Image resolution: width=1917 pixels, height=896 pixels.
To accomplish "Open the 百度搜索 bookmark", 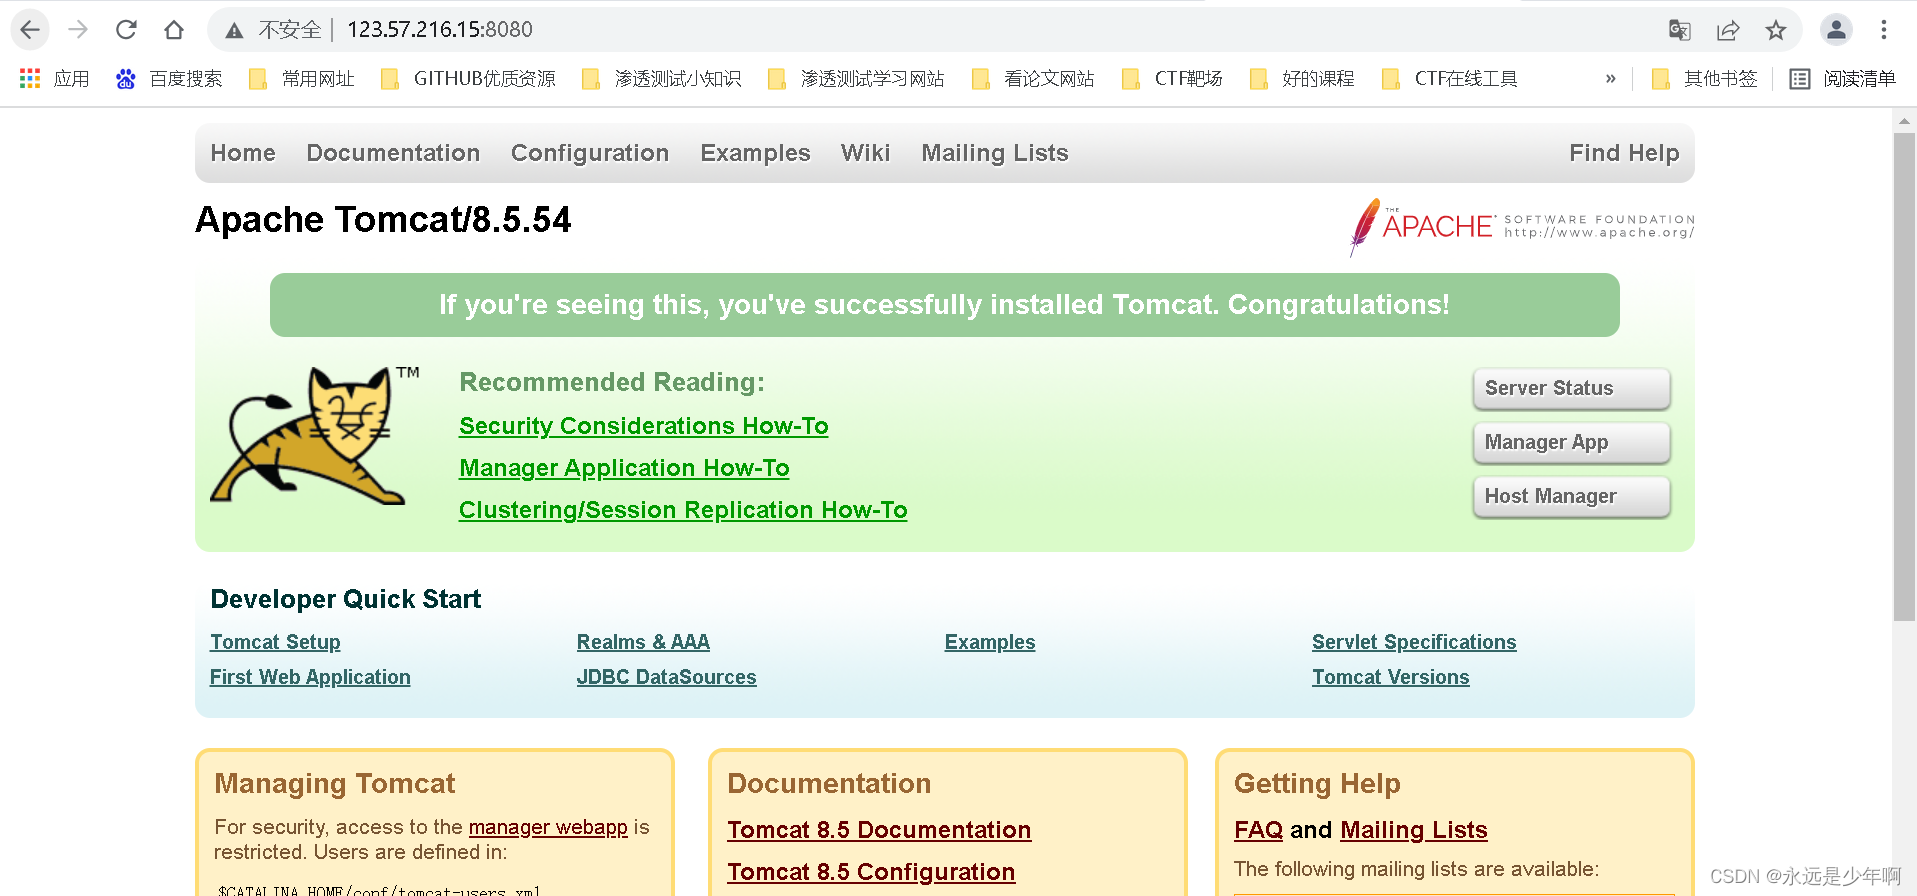I will click(169, 79).
